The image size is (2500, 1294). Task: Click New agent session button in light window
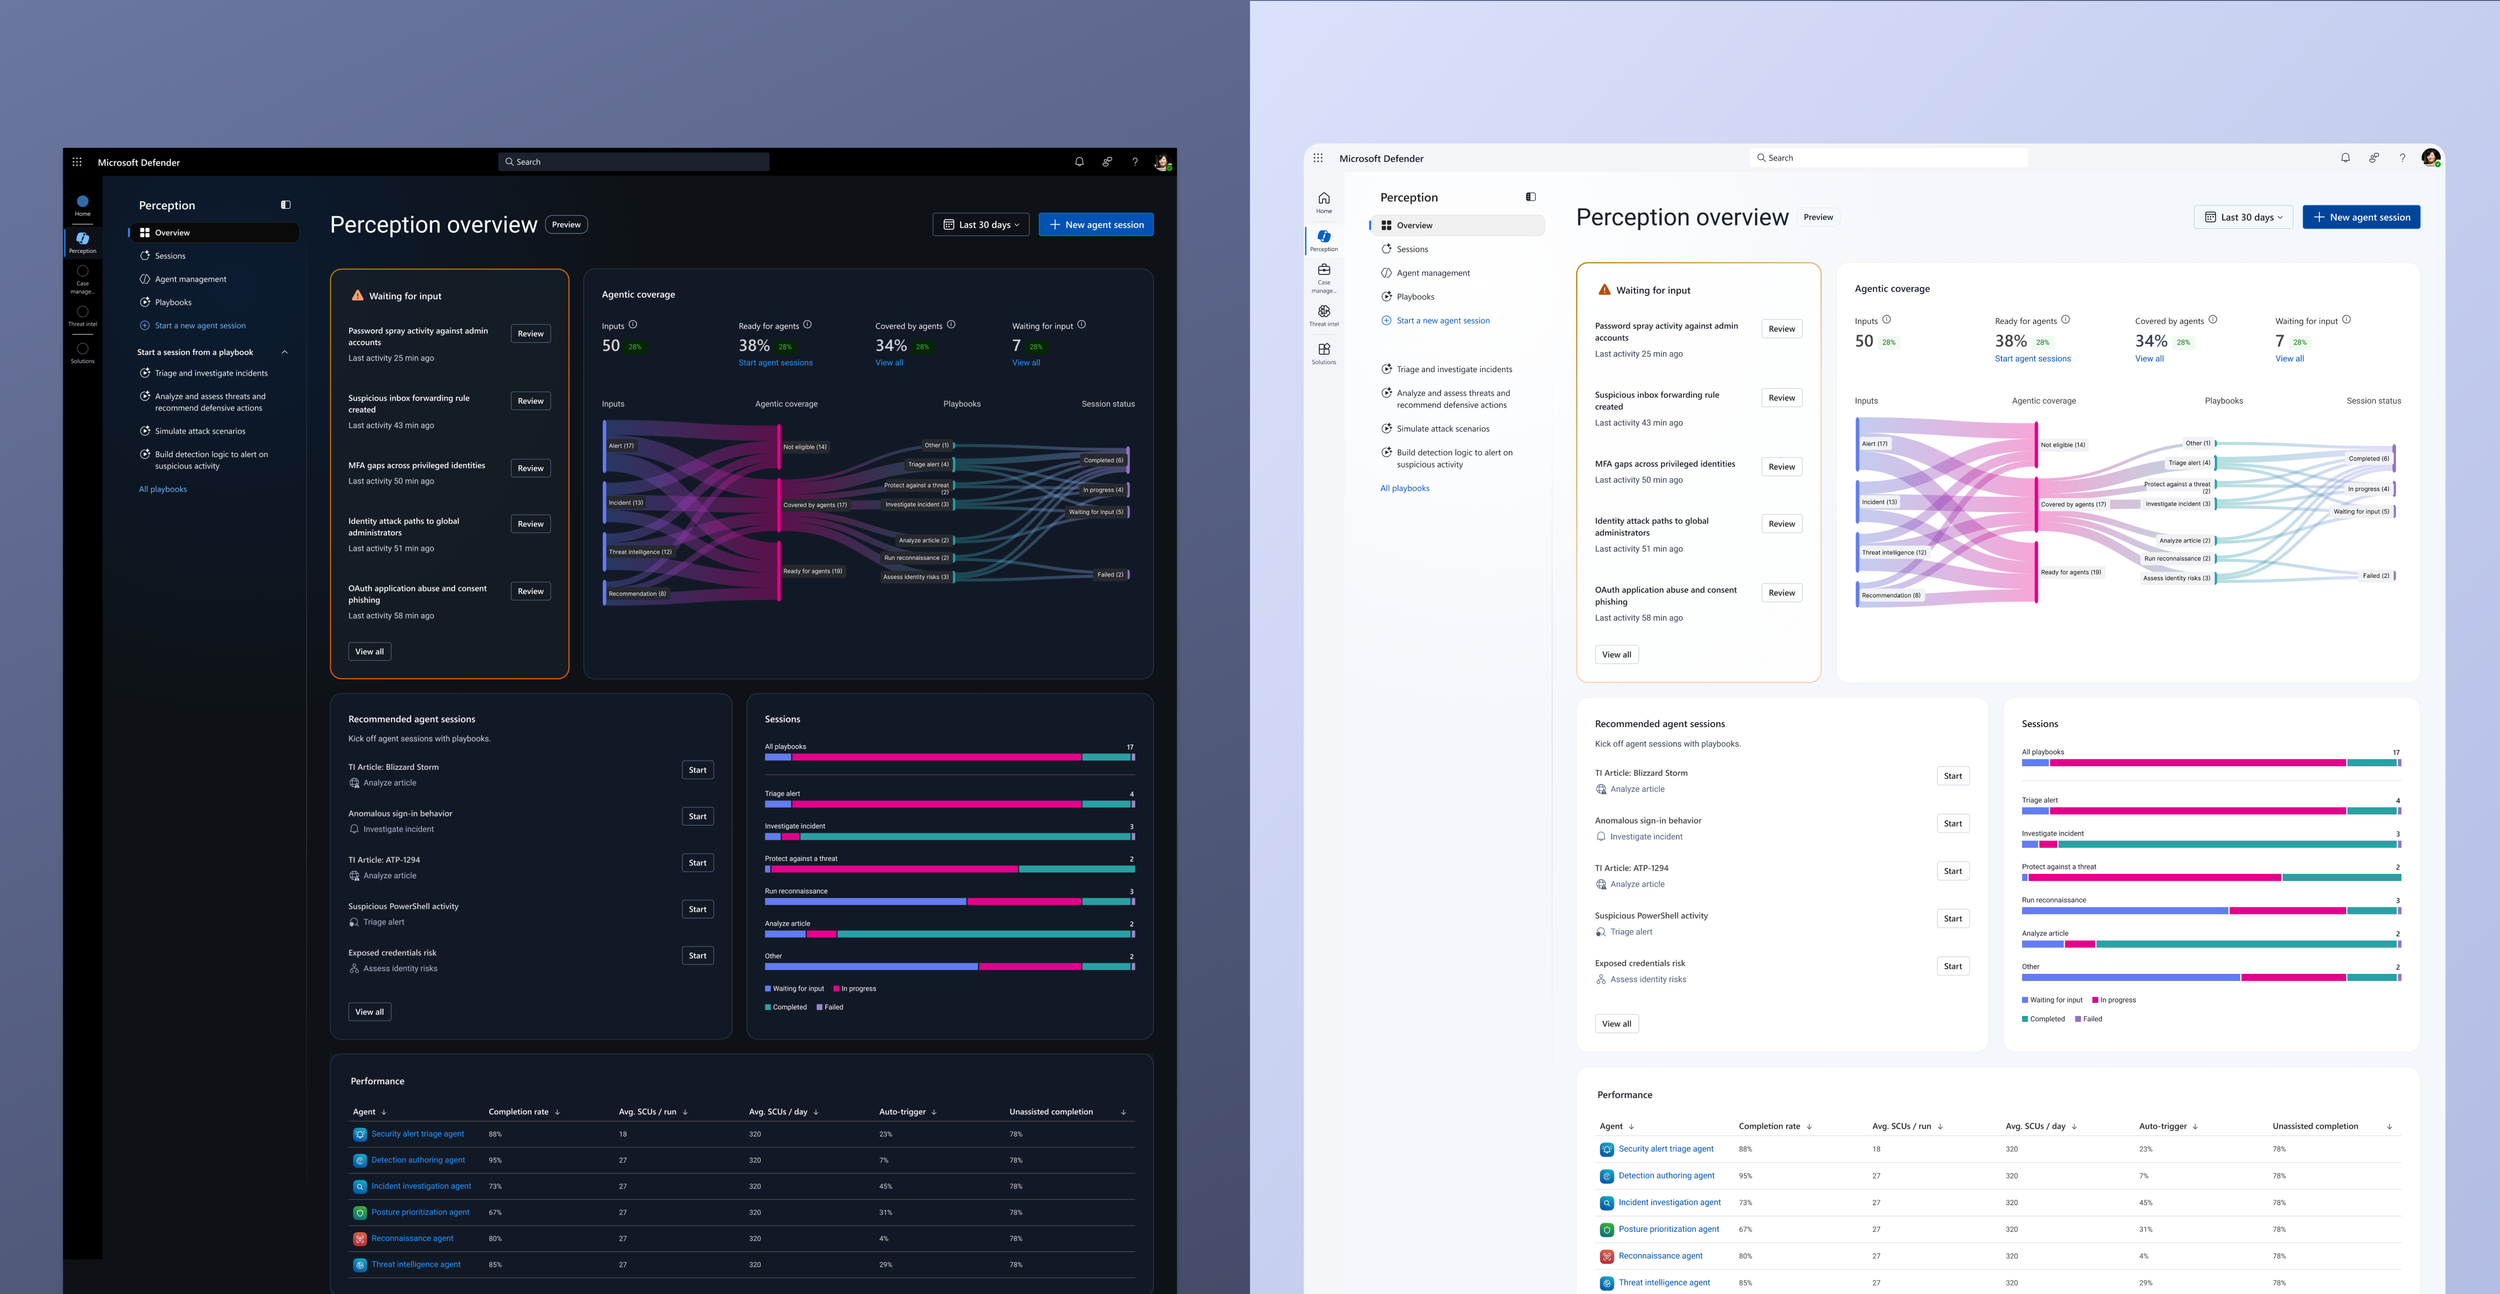point(2361,217)
